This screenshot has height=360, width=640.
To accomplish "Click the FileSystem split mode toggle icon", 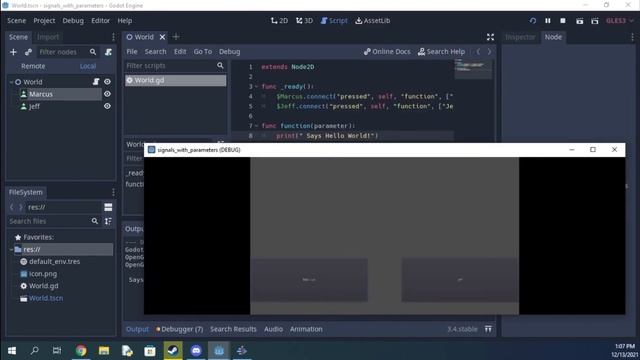I will pos(108,207).
